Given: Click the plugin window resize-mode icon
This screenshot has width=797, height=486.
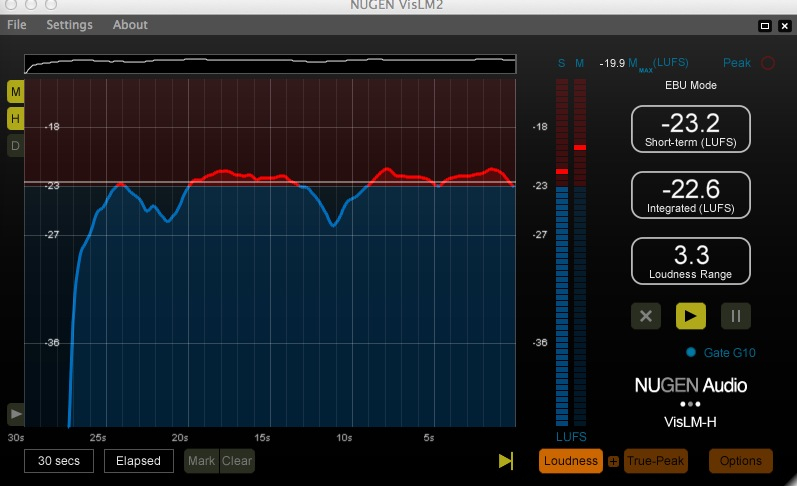Looking at the screenshot, I should pyautogui.click(x=764, y=26).
